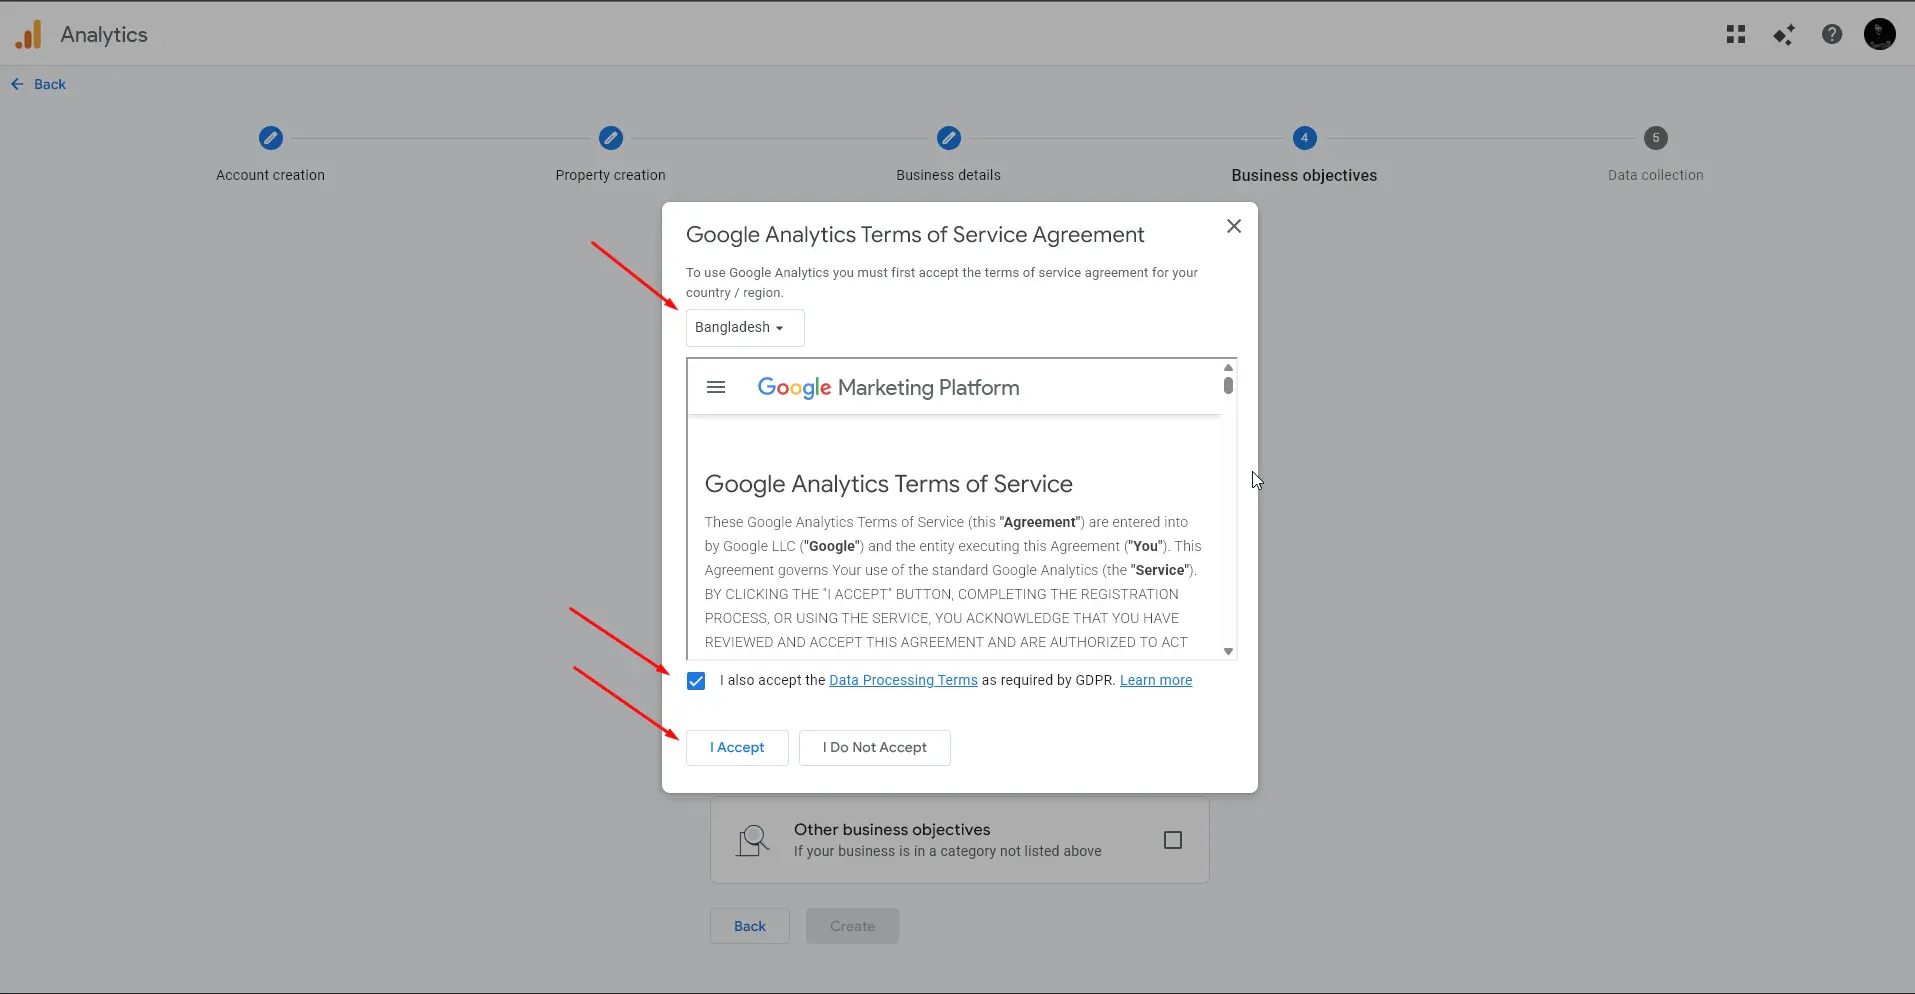Screen dimensions: 1915x994
Task: Click the Business details step pencil icon
Action: (949, 138)
